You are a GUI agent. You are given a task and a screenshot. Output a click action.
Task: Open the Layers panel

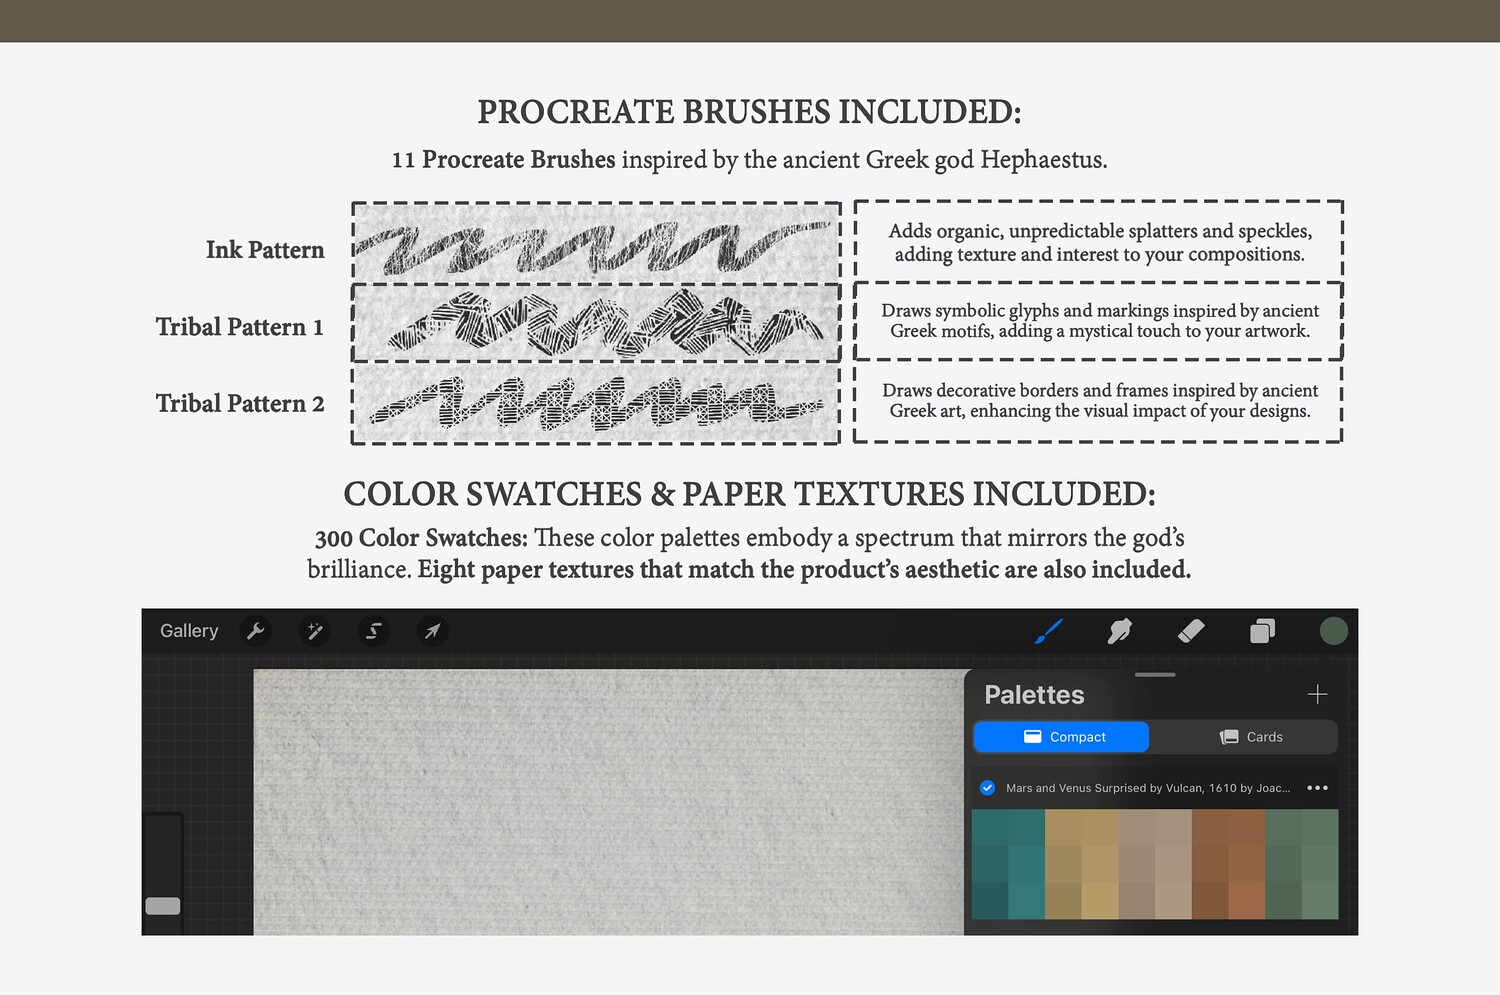click(1262, 631)
